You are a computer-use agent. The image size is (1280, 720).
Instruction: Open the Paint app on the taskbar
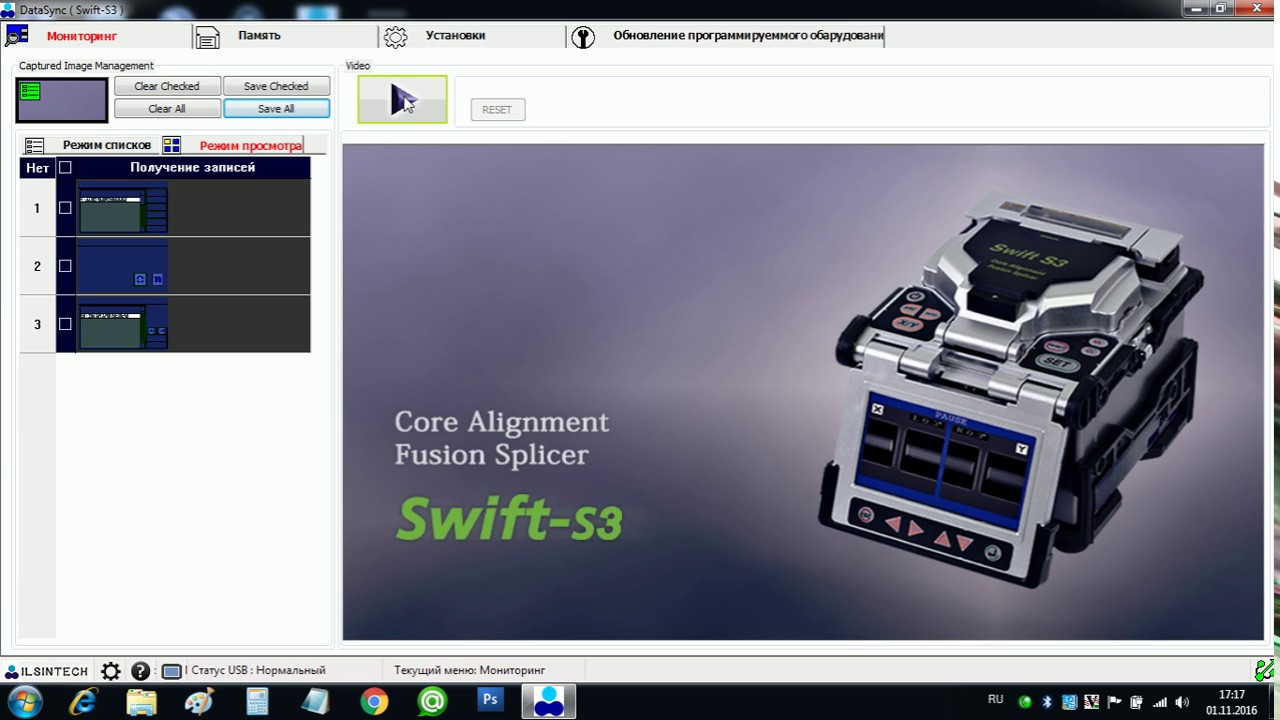(200, 702)
